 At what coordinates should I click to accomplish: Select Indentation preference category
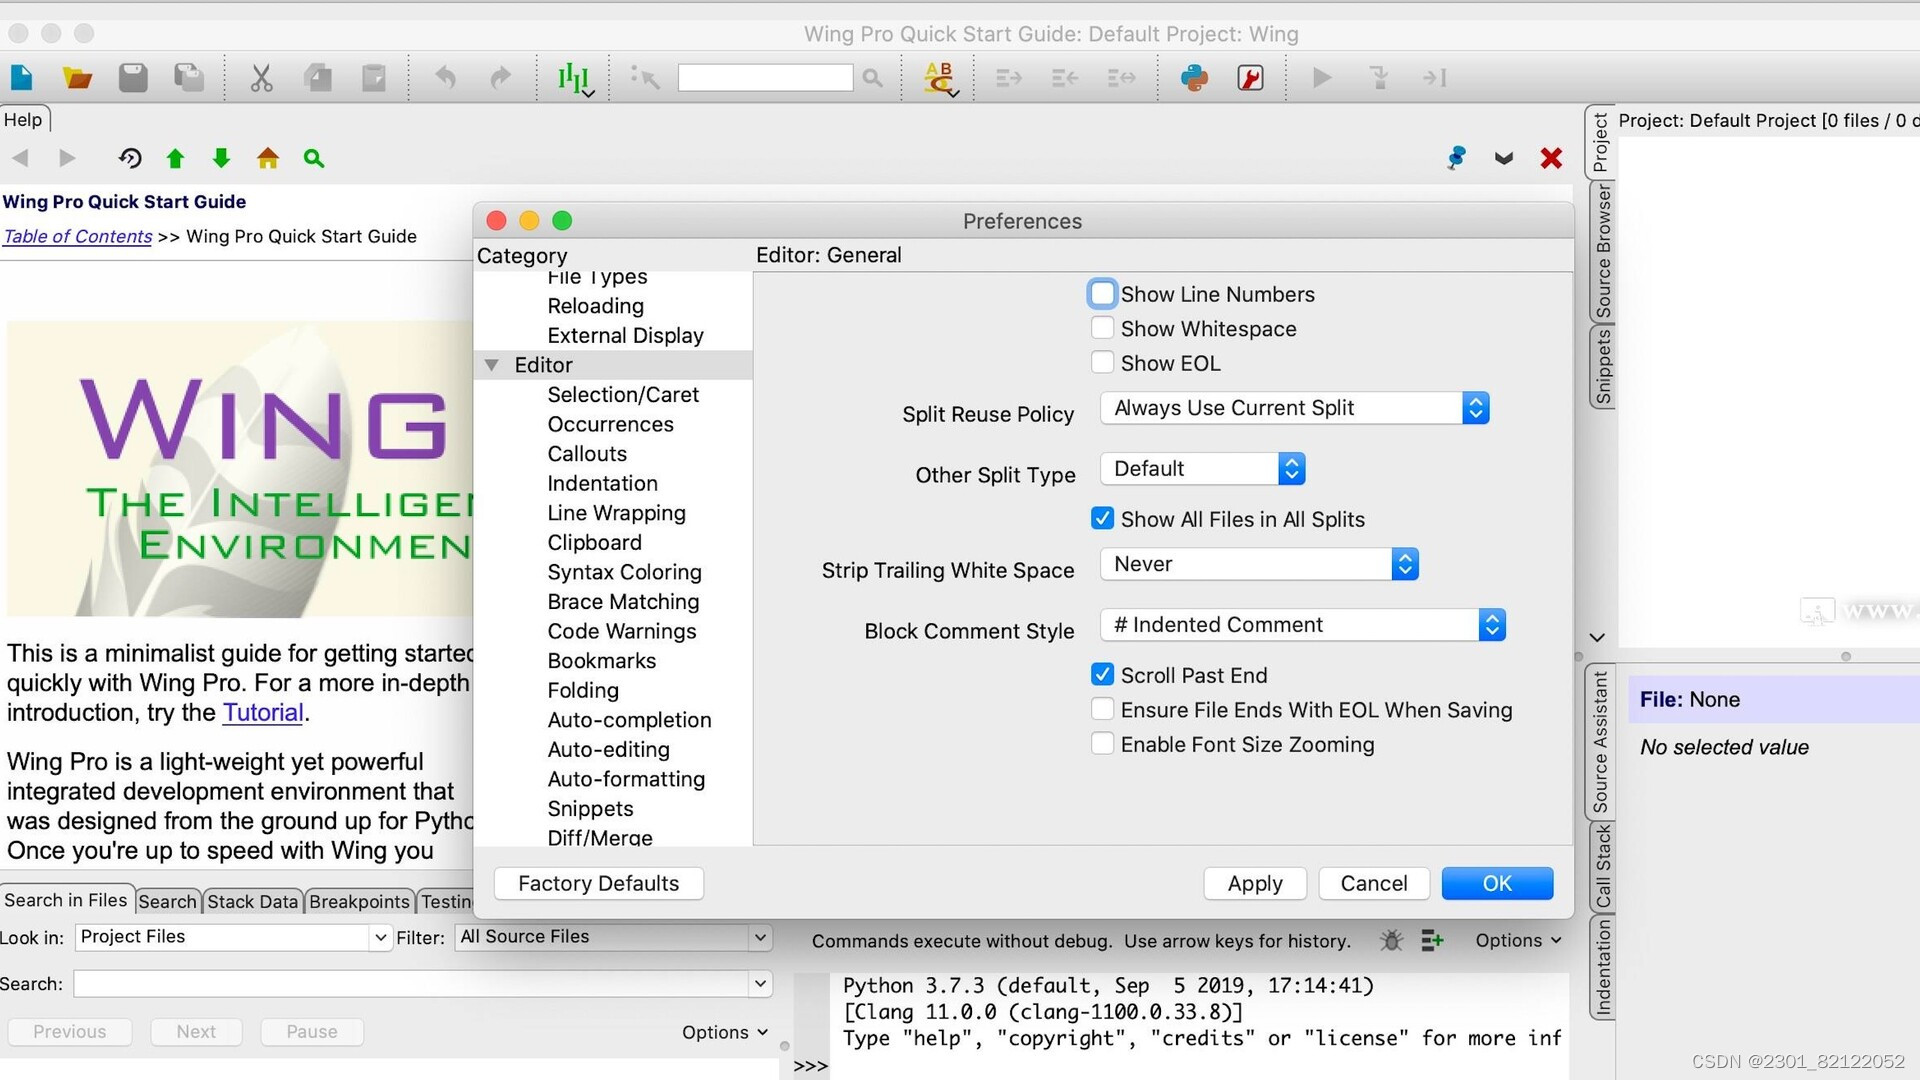pyautogui.click(x=602, y=483)
